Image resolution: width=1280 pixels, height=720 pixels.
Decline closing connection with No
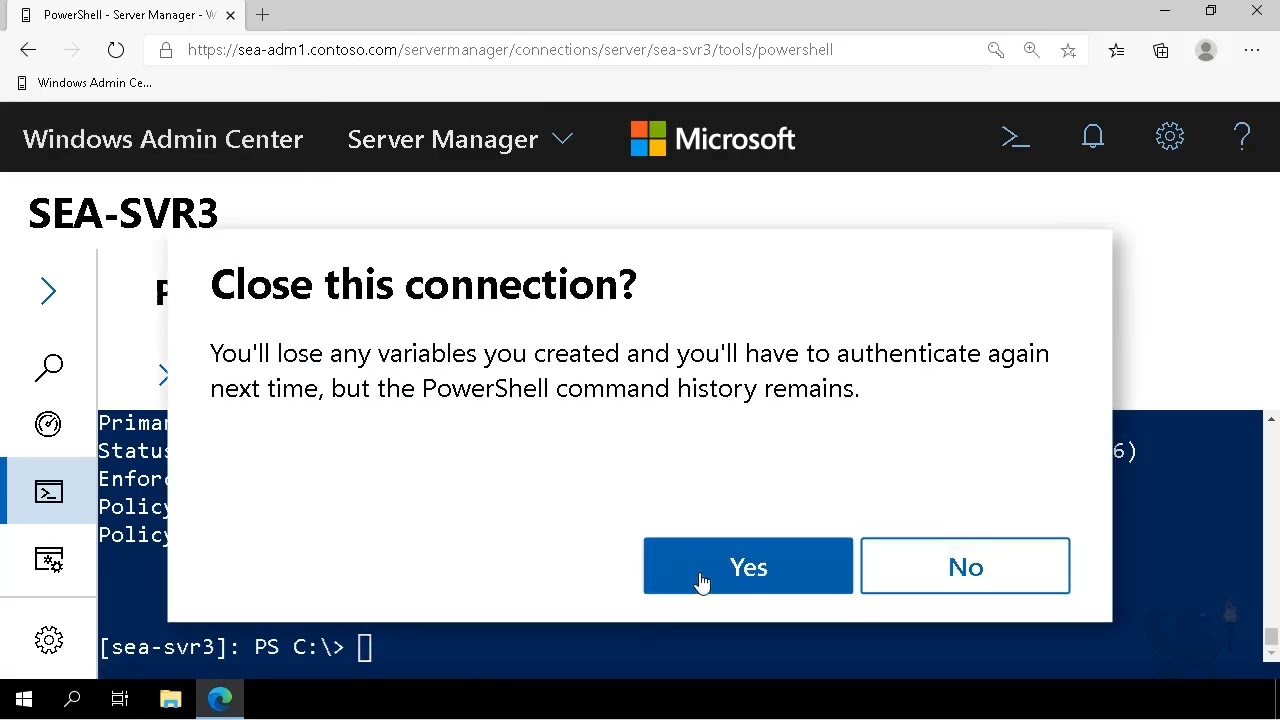[x=965, y=566]
